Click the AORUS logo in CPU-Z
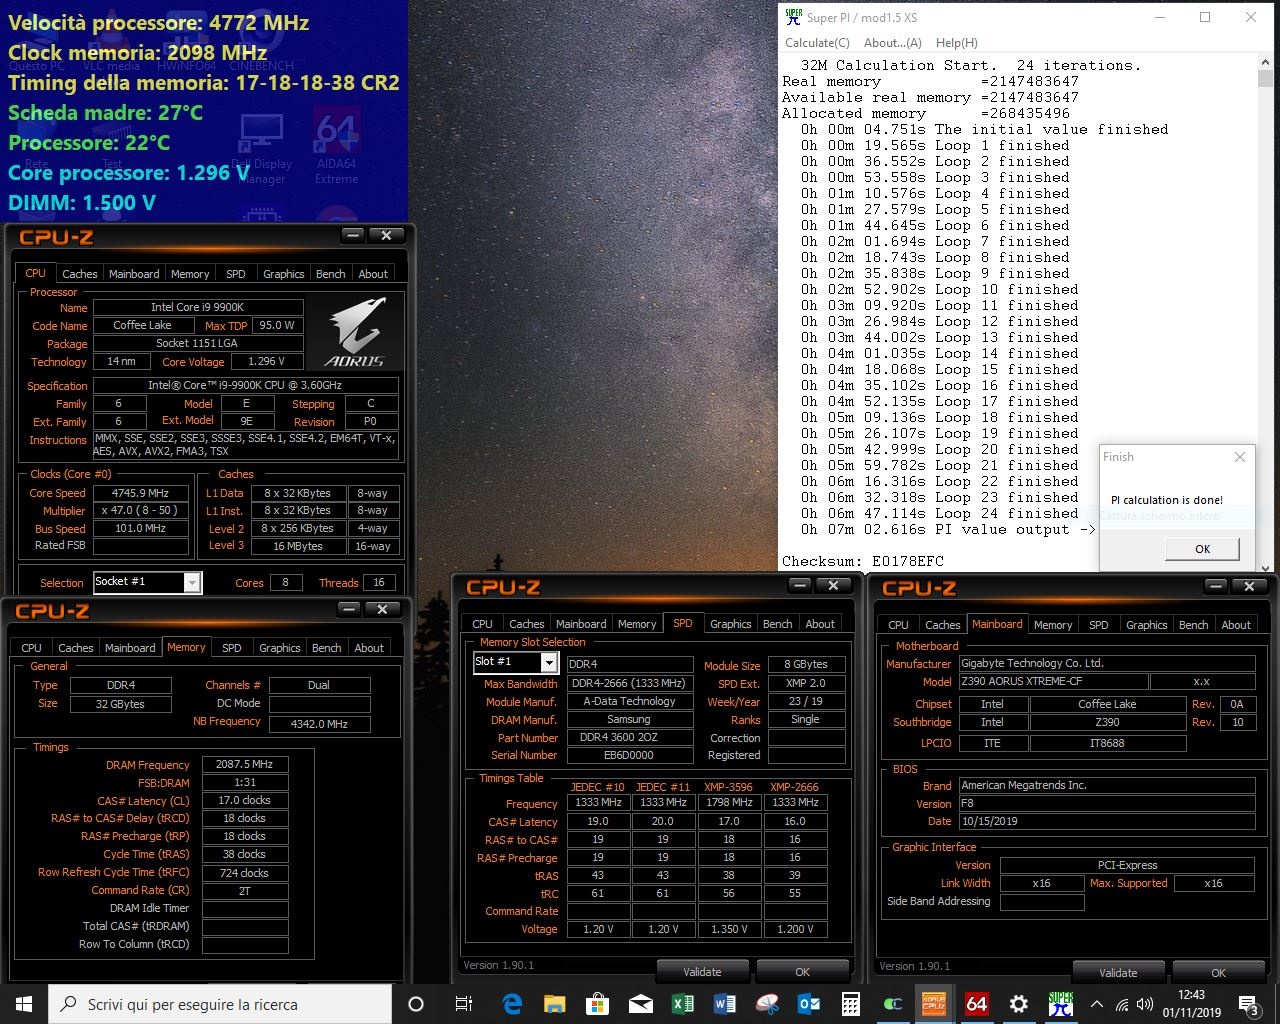Image resolution: width=1280 pixels, height=1024 pixels. [355, 333]
